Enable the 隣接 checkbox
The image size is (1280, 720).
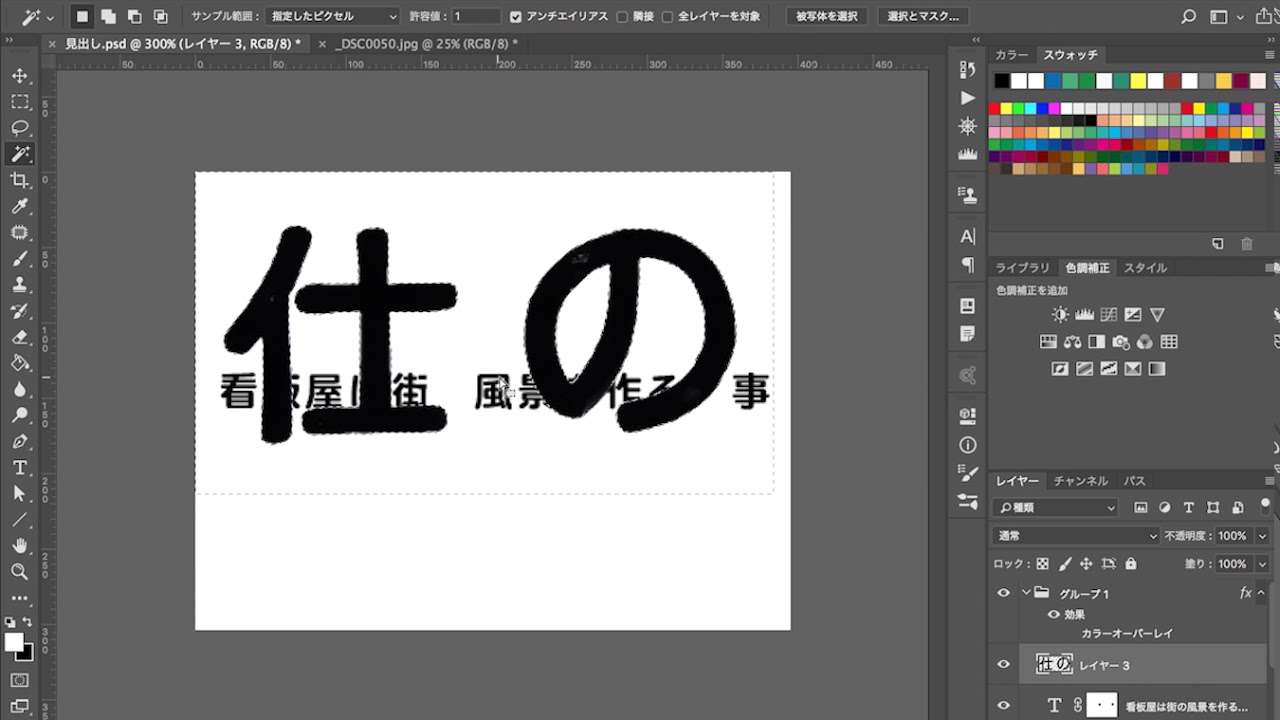623,17
